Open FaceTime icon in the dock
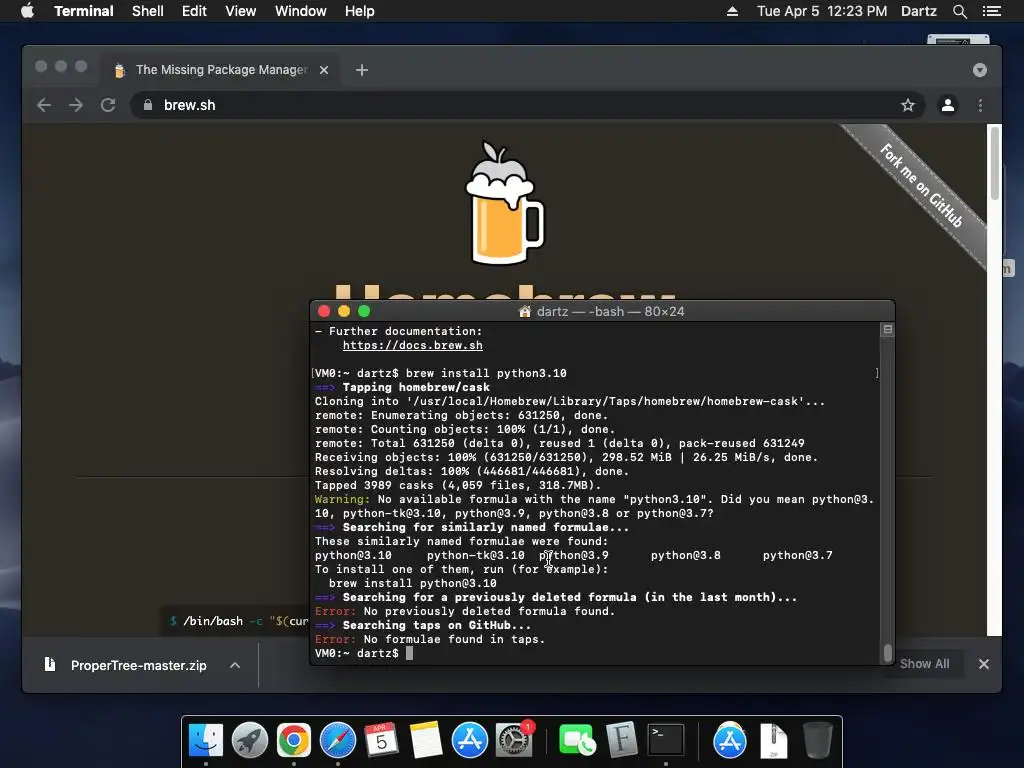Screen dimensions: 1024x768 click(577, 740)
